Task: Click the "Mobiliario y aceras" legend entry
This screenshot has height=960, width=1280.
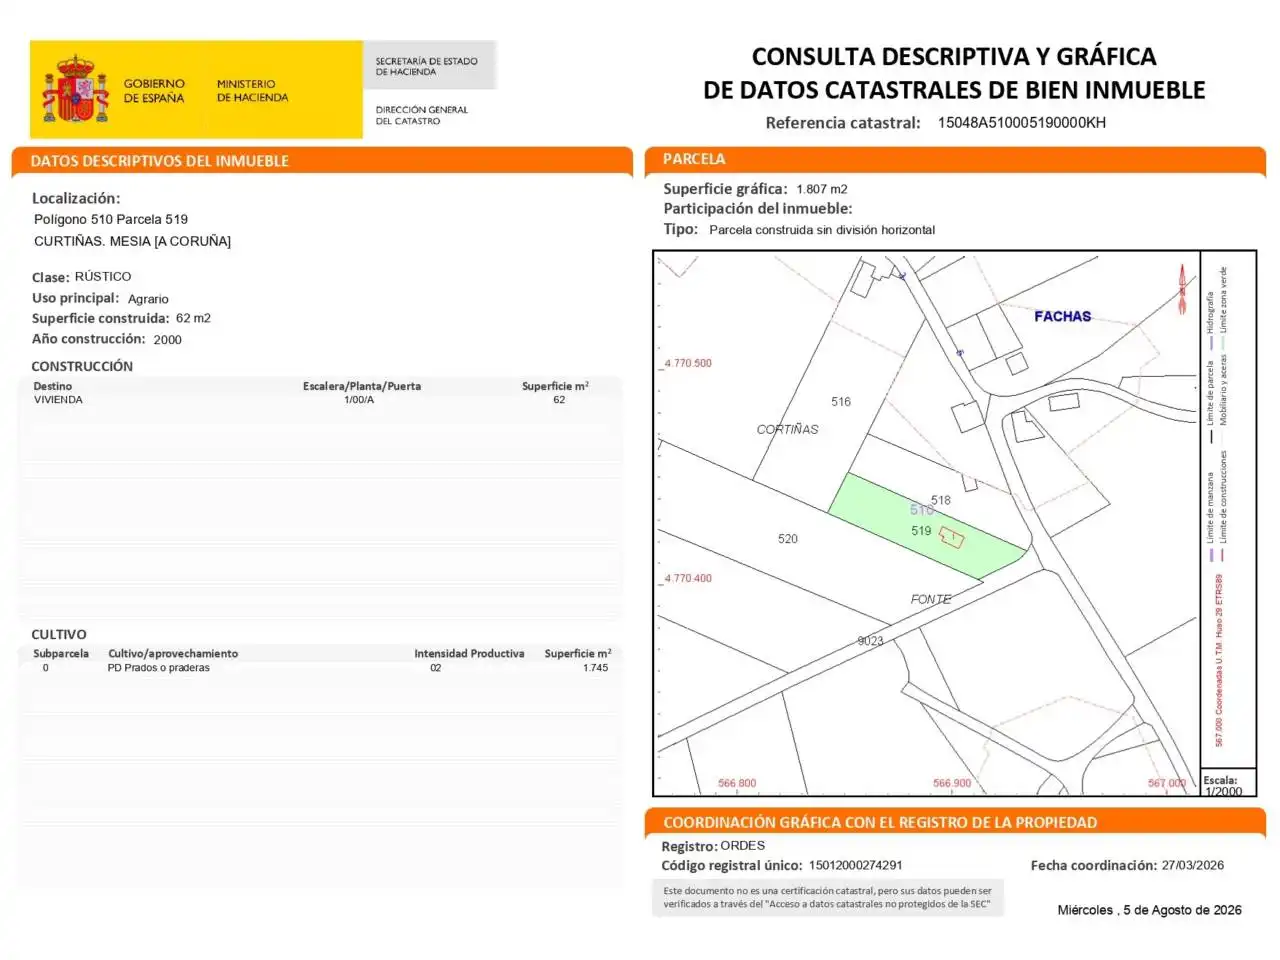Action: [x=1223, y=390]
